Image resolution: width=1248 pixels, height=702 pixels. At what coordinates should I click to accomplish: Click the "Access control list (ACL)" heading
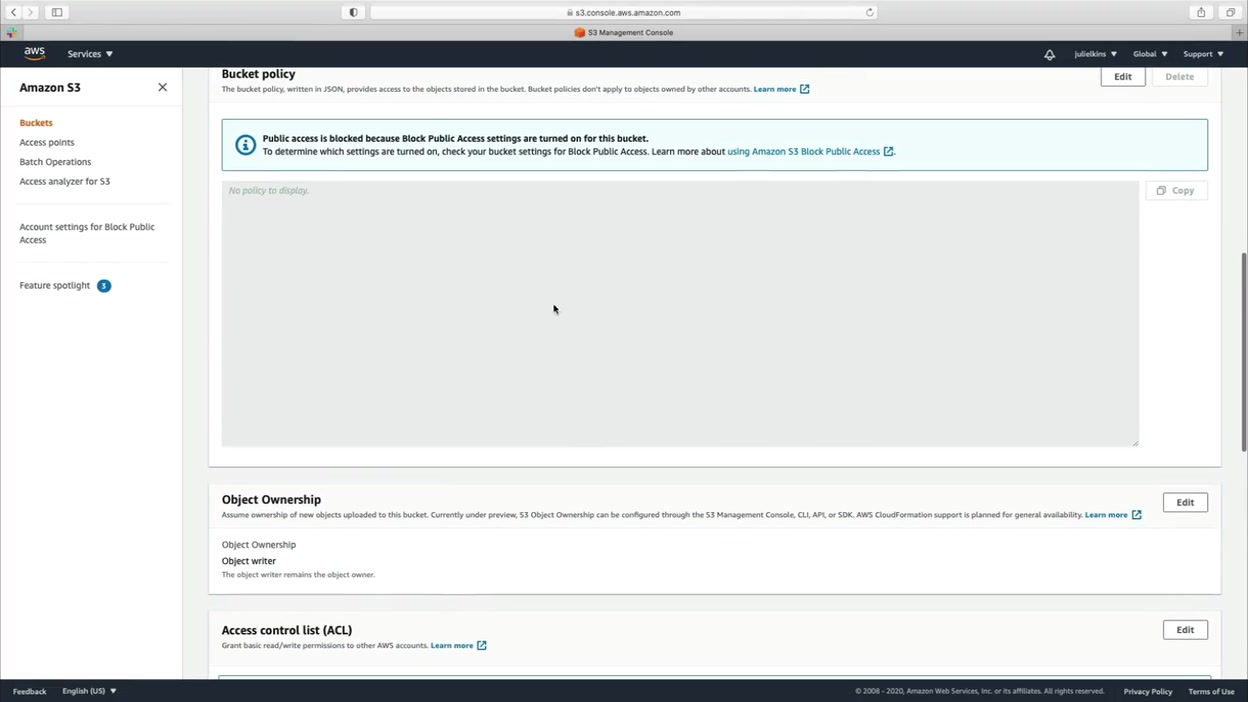pyautogui.click(x=287, y=631)
